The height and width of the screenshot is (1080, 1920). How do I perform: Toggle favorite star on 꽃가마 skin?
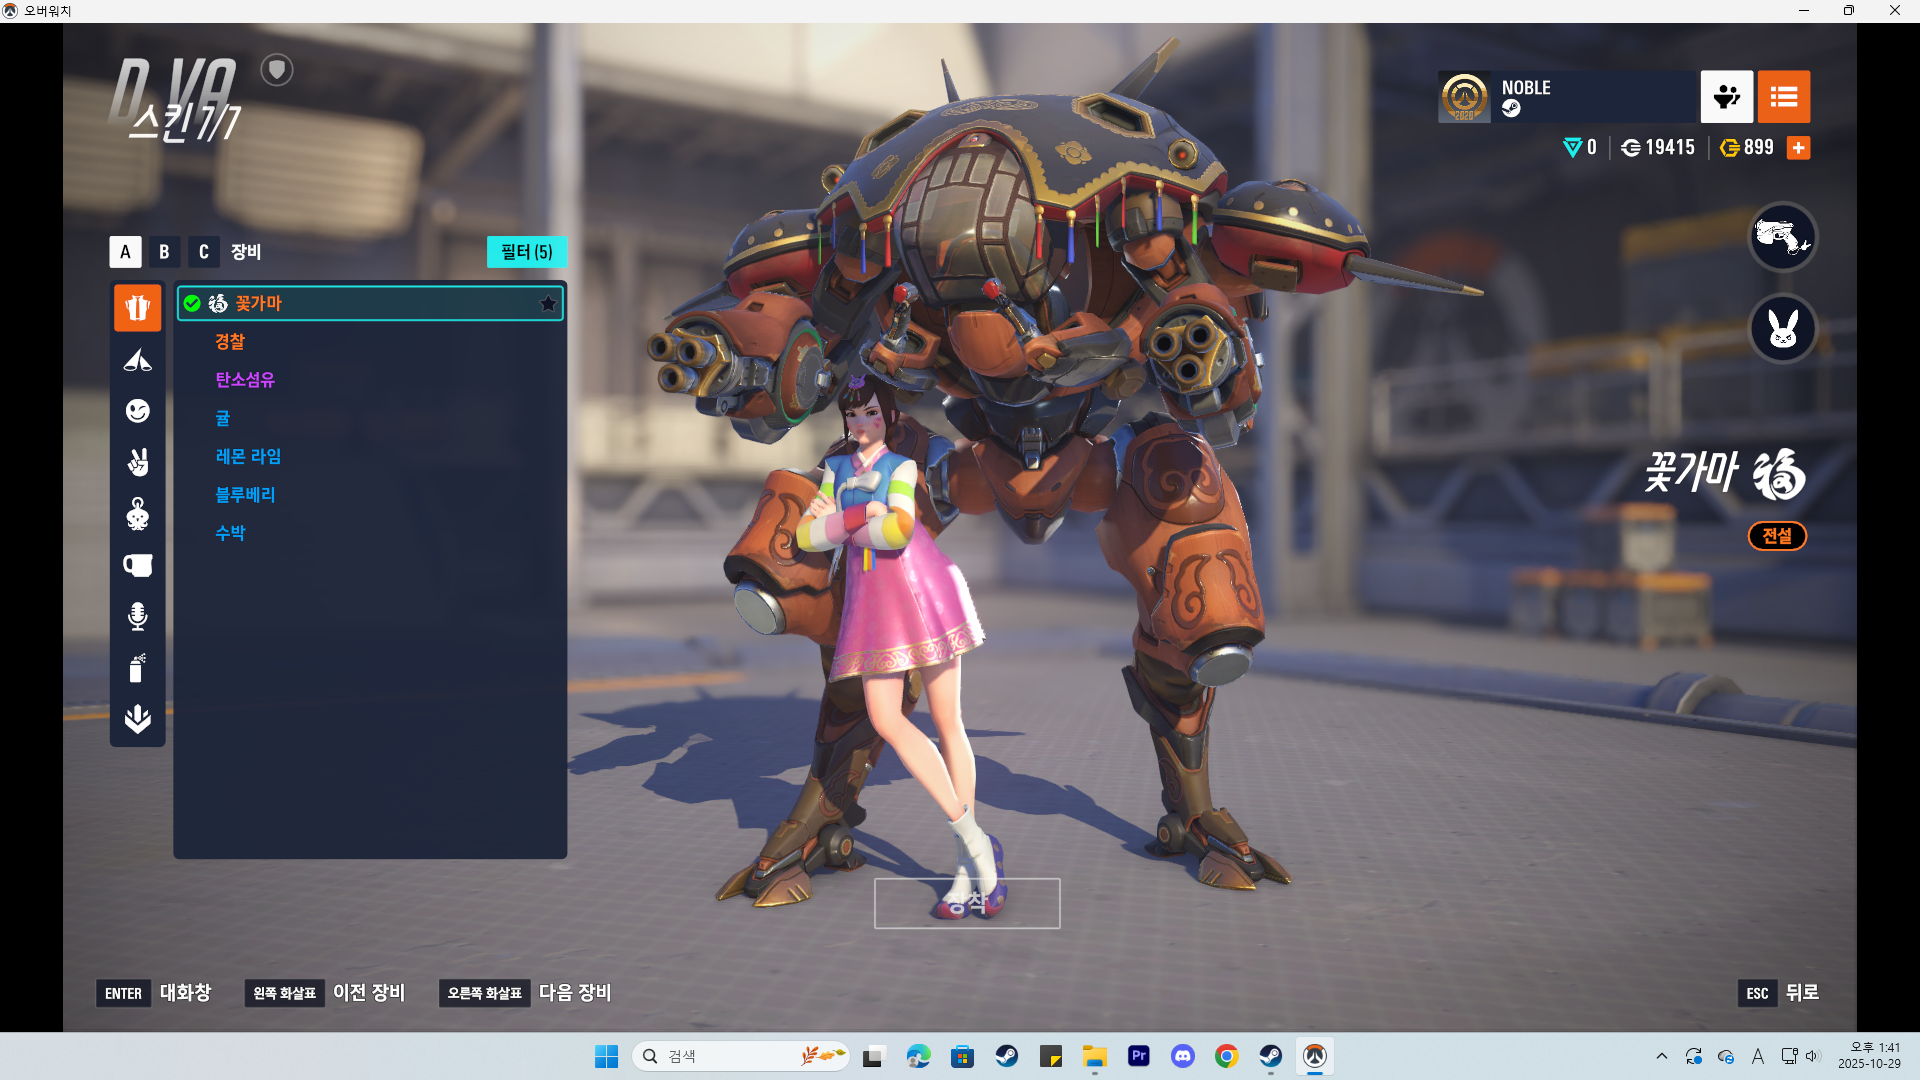click(x=548, y=303)
